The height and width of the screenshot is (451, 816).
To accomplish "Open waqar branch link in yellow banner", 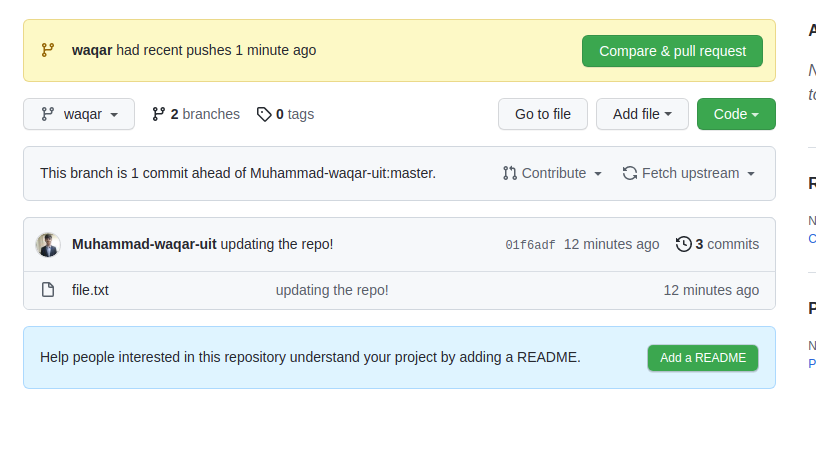I will [x=92, y=50].
